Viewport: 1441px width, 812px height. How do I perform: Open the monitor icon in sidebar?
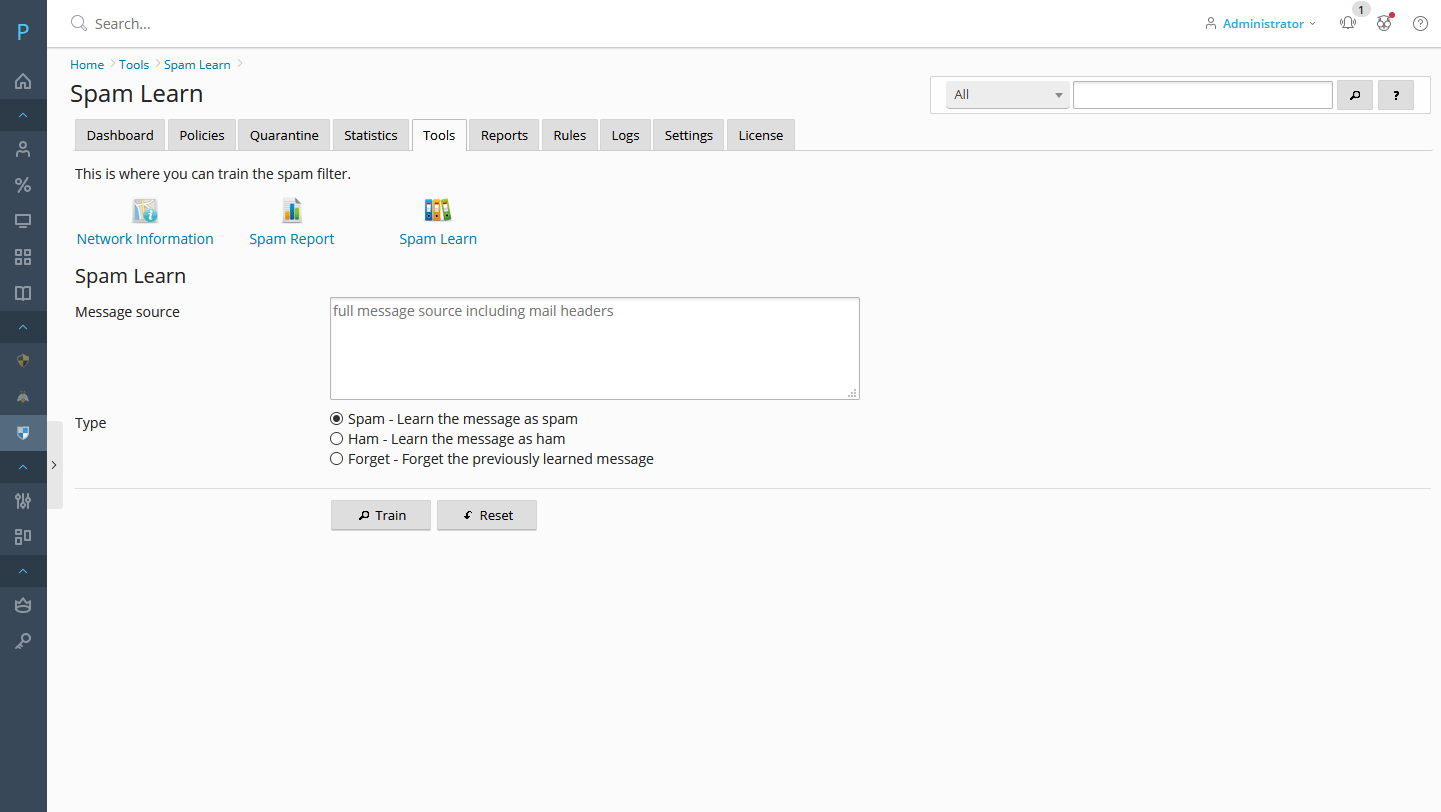coord(23,221)
